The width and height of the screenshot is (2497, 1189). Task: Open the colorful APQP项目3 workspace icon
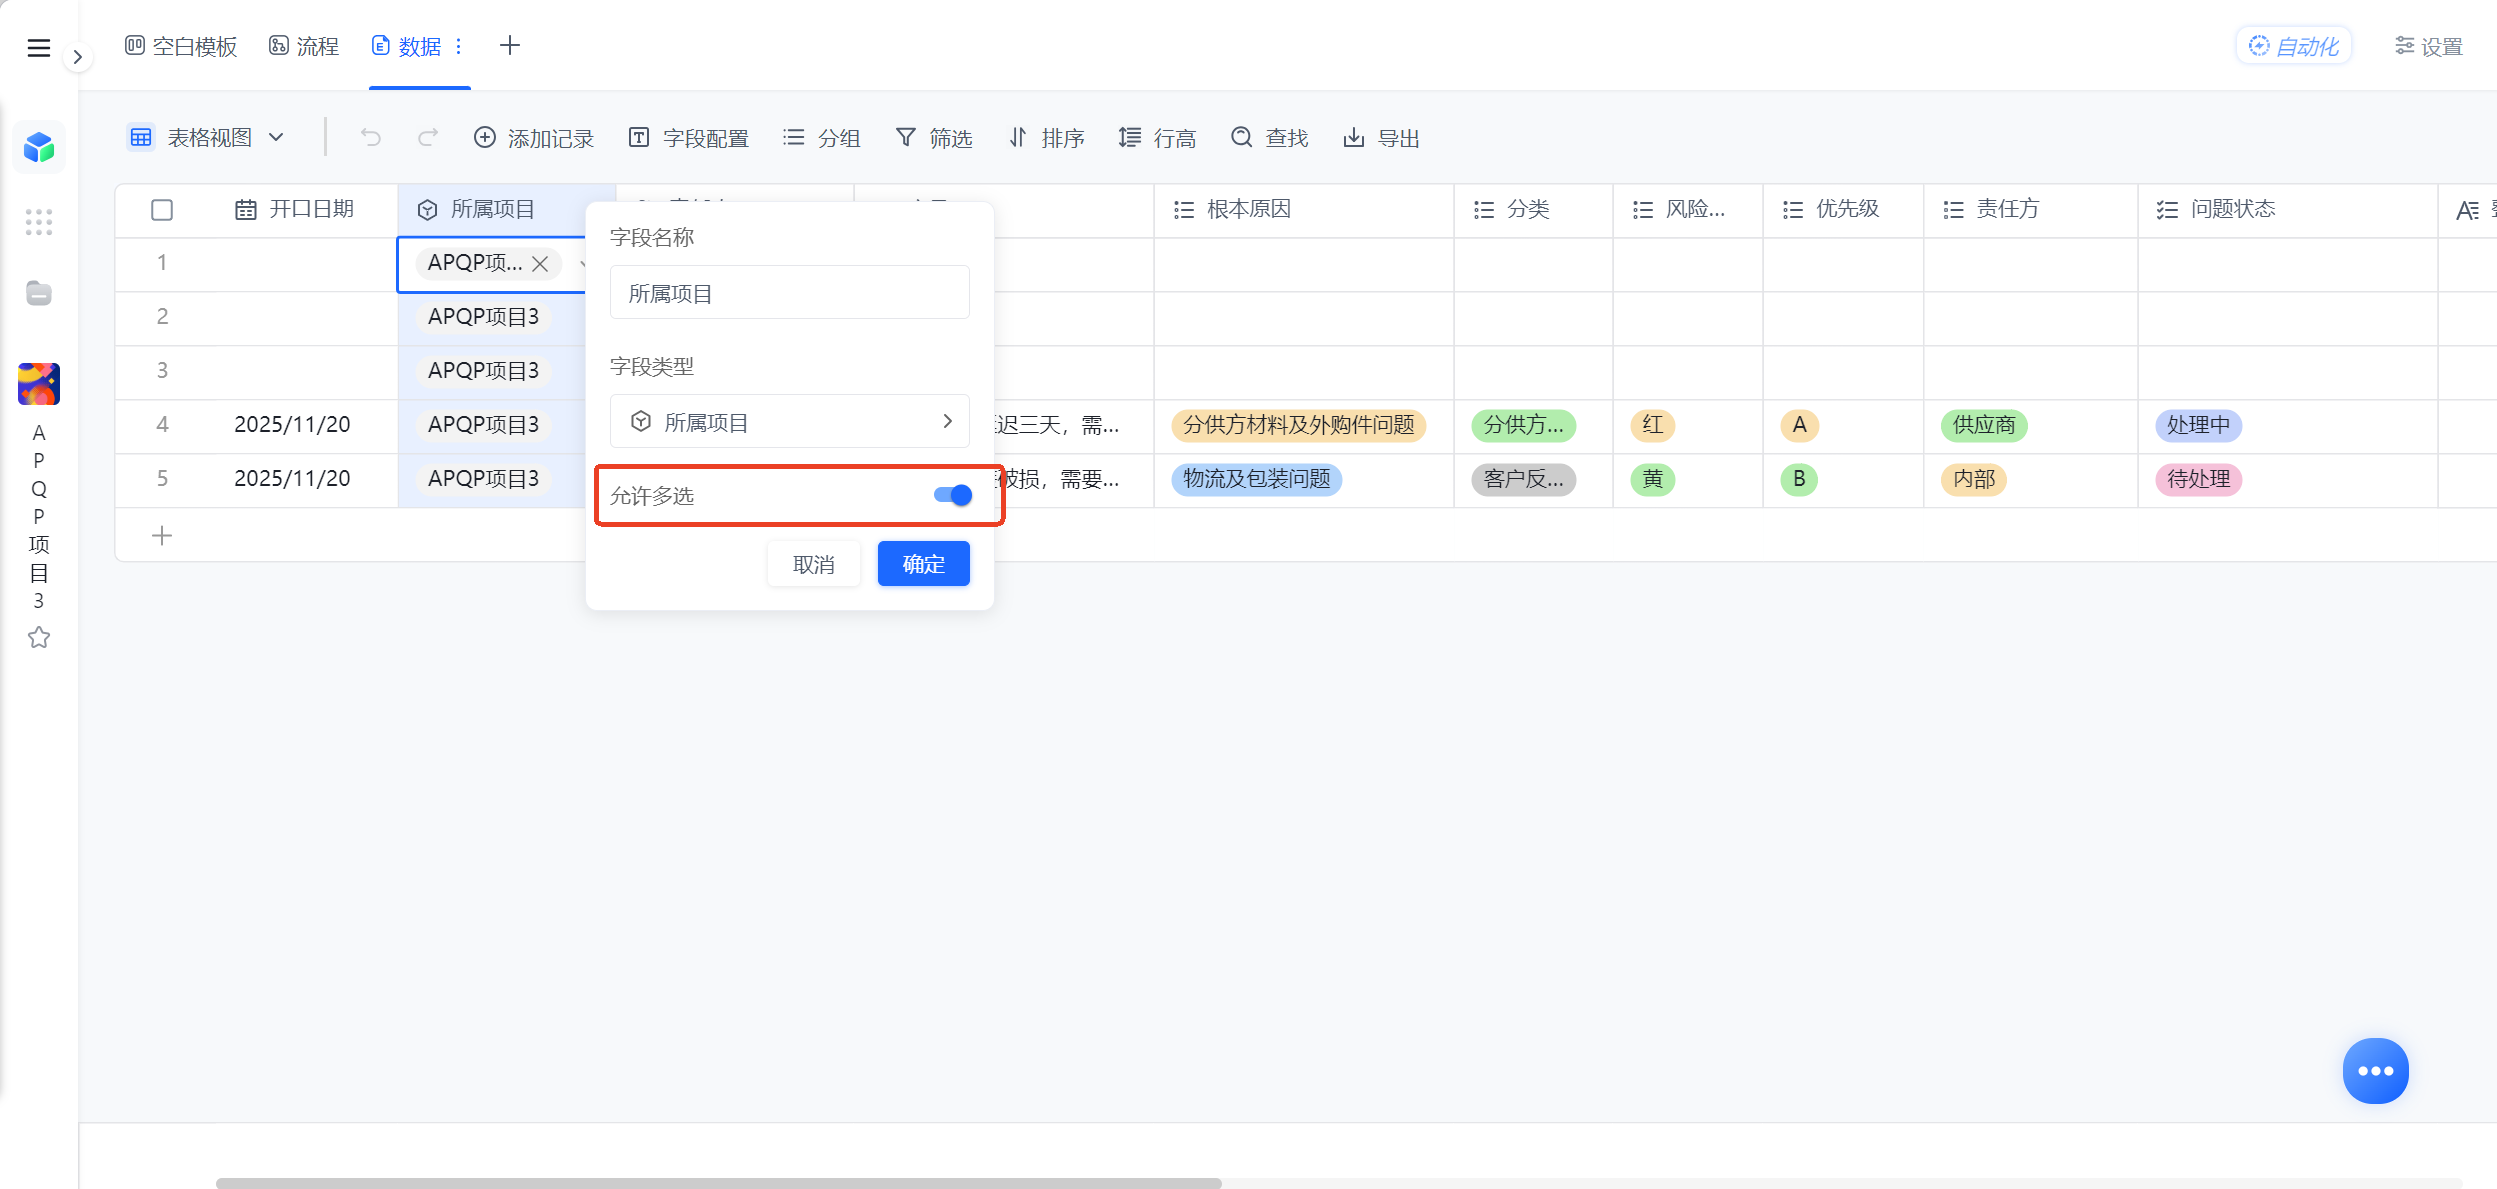39,384
